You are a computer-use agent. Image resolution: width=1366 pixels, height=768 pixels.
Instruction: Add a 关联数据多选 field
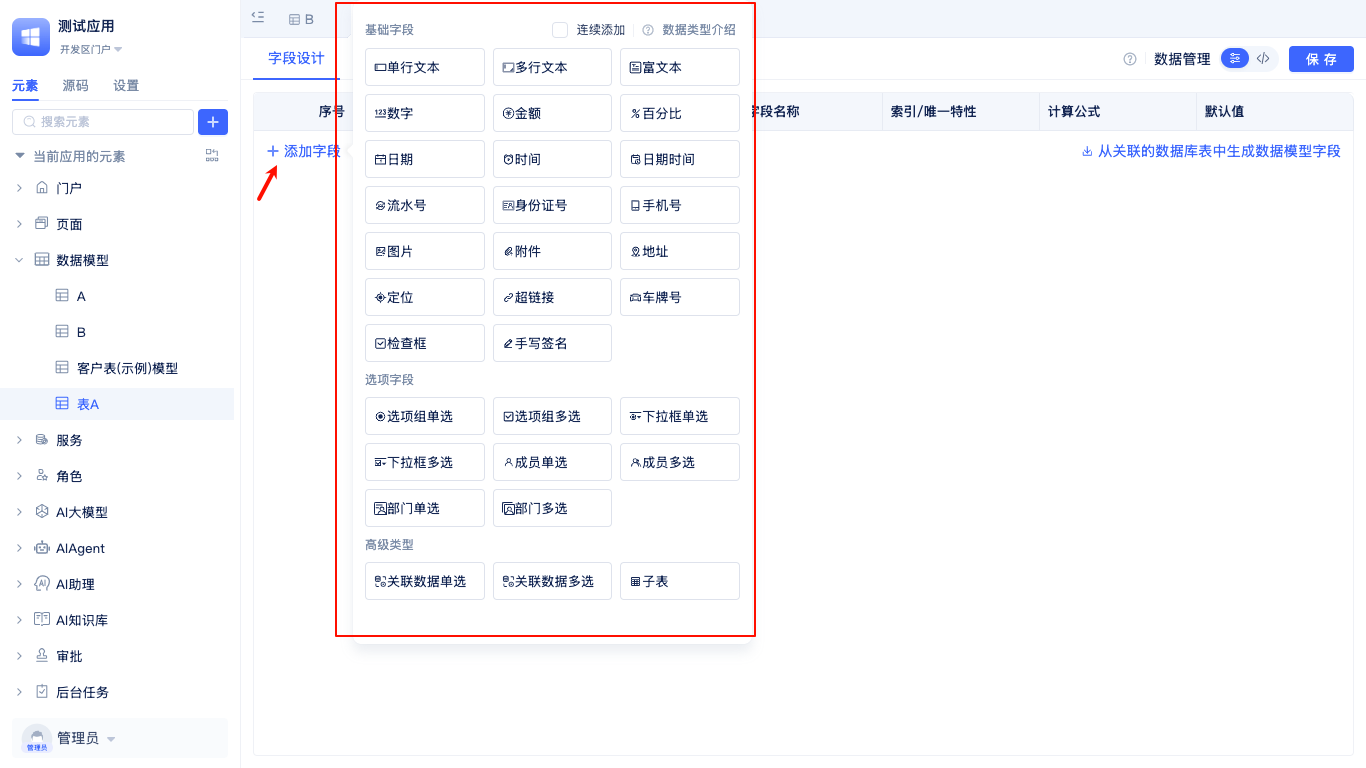[552, 581]
